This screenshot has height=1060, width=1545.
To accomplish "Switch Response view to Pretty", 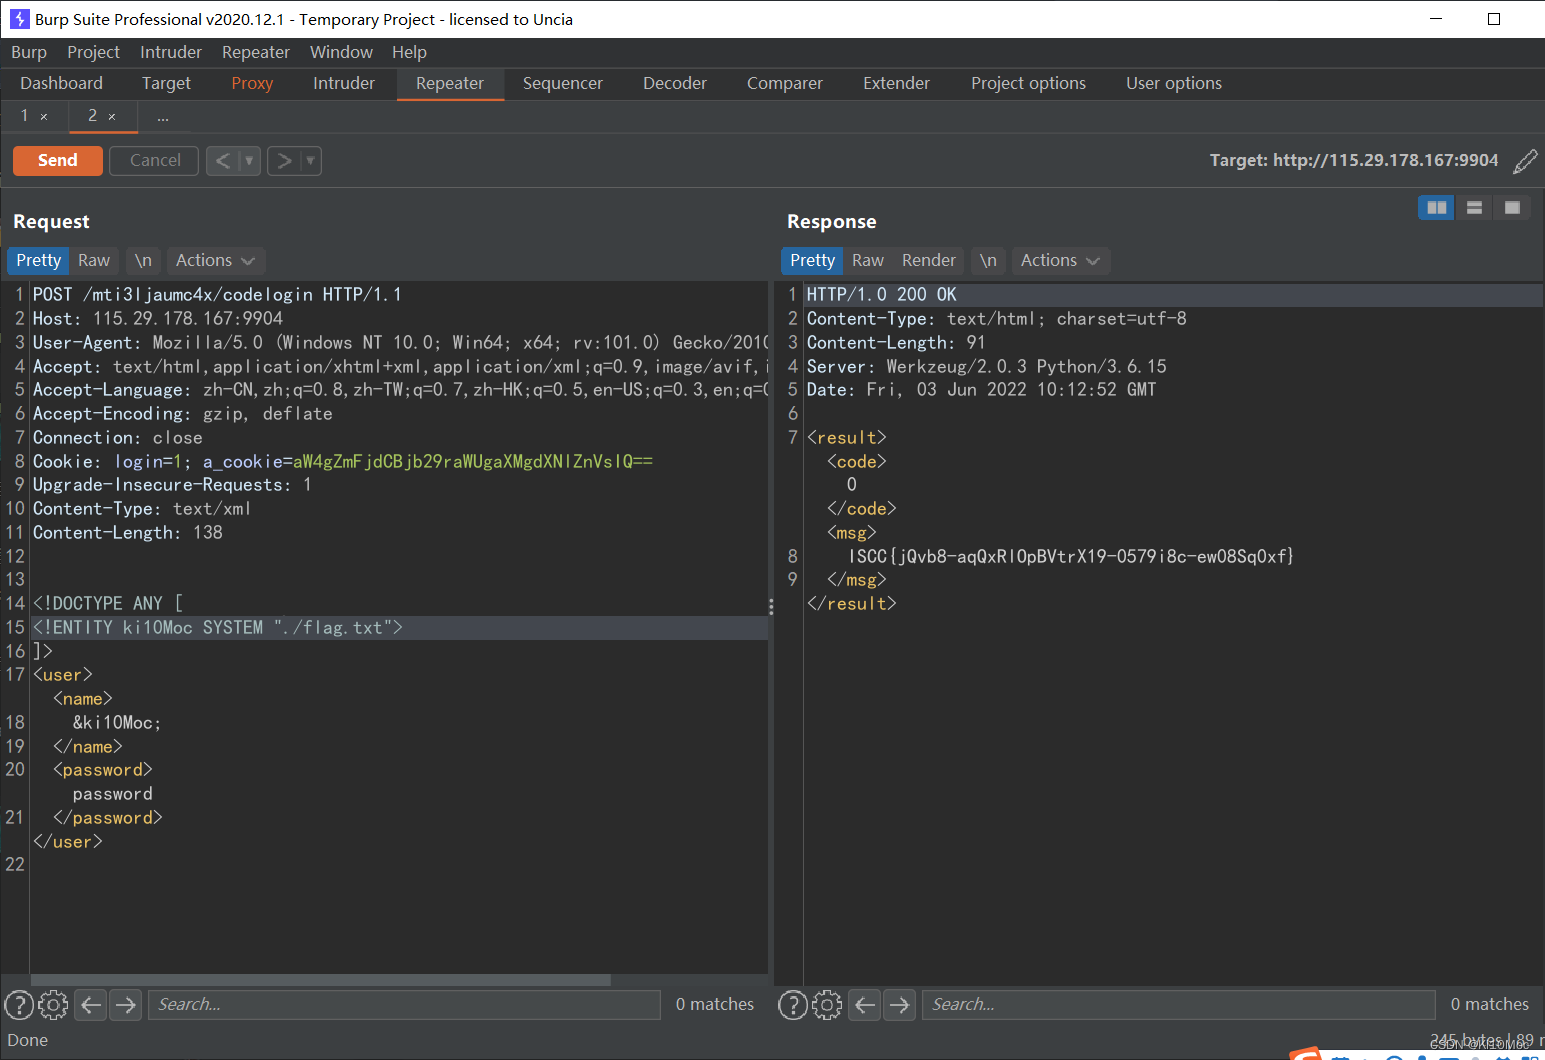I will pyautogui.click(x=812, y=261).
